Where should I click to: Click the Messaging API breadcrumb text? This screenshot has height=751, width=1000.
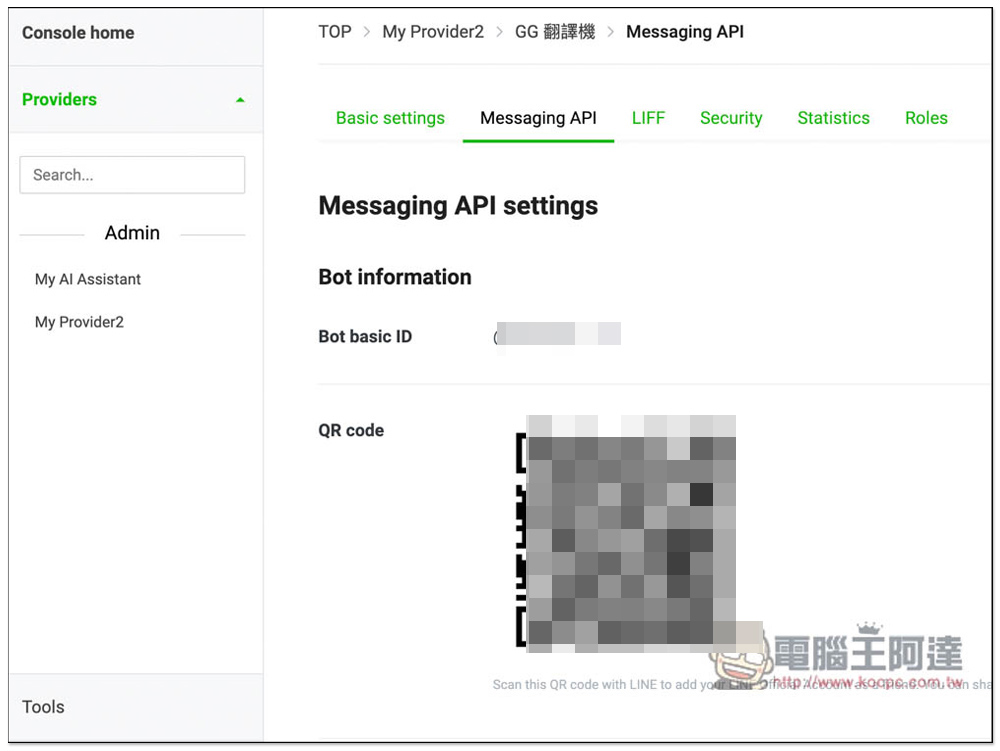point(685,32)
